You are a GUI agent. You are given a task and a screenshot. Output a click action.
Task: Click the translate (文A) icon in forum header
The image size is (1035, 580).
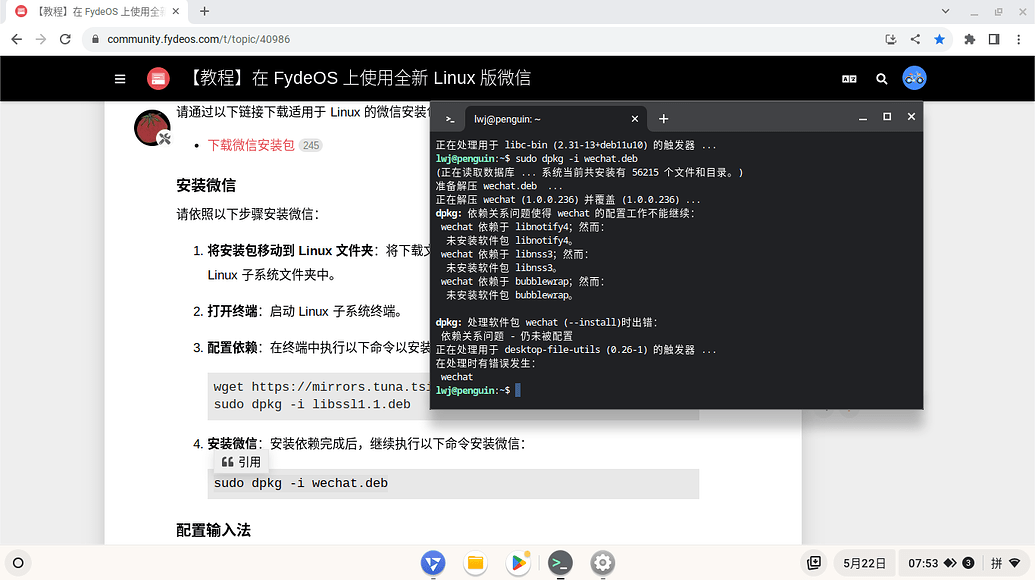coord(850,78)
